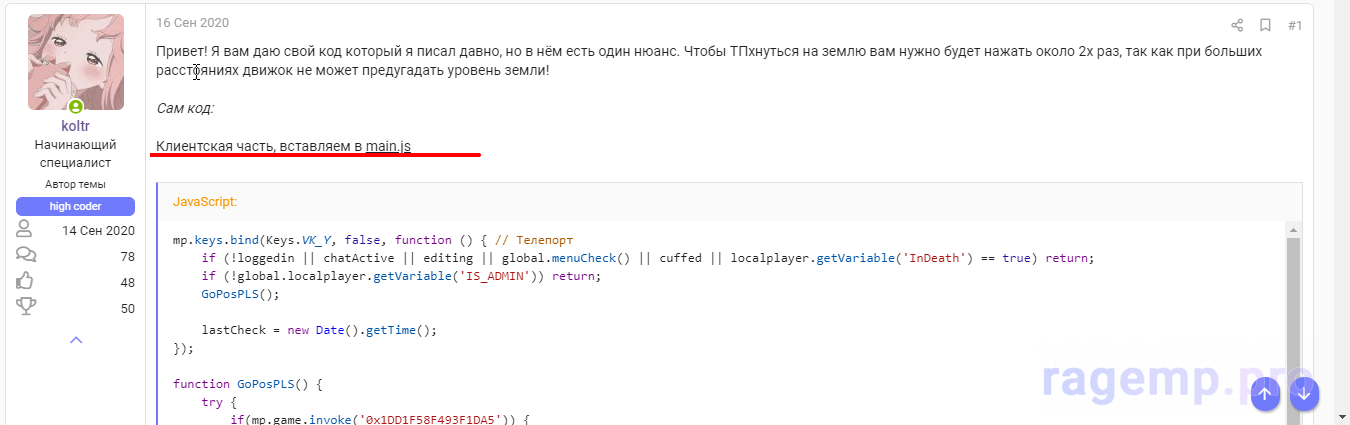Viewport: 1350px width, 425px height.
Task: Click the high coder badge
Action: 76,206
